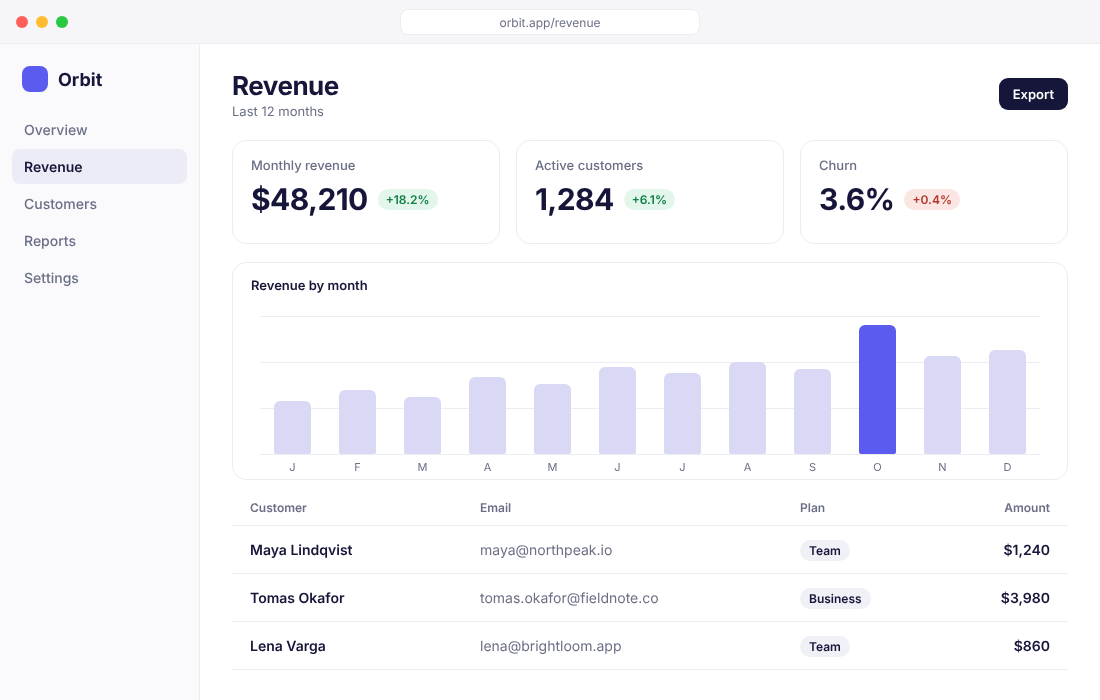The width and height of the screenshot is (1100, 700).
Task: Click the $48,210 monthly revenue value
Action: (309, 199)
